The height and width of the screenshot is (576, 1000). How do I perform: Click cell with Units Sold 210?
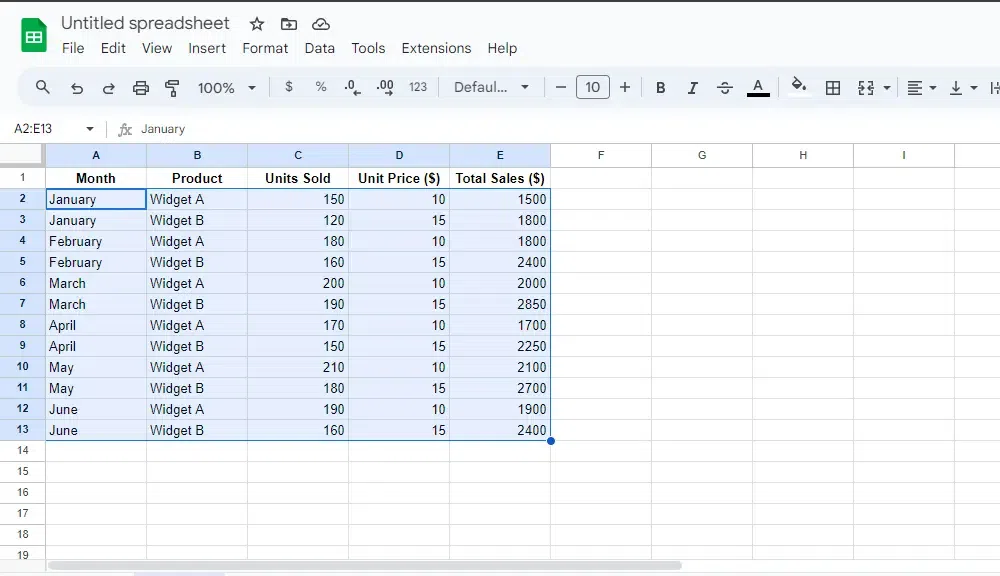pyautogui.click(x=298, y=367)
